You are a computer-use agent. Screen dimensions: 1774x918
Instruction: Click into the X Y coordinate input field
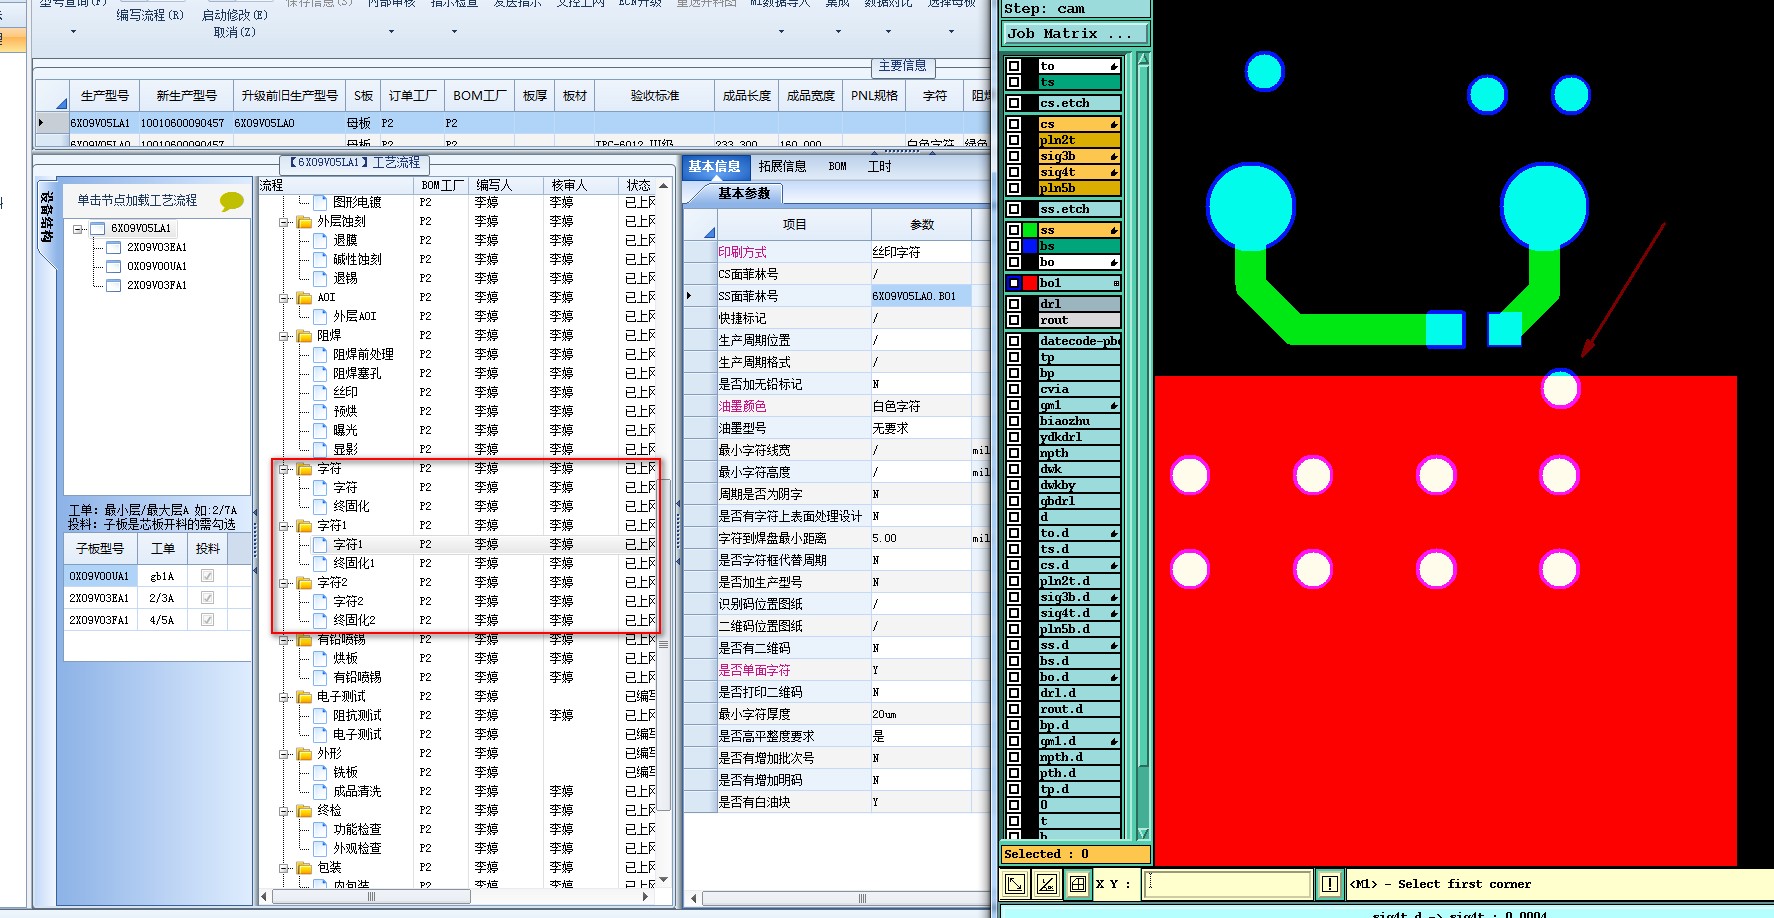[x=1228, y=884]
